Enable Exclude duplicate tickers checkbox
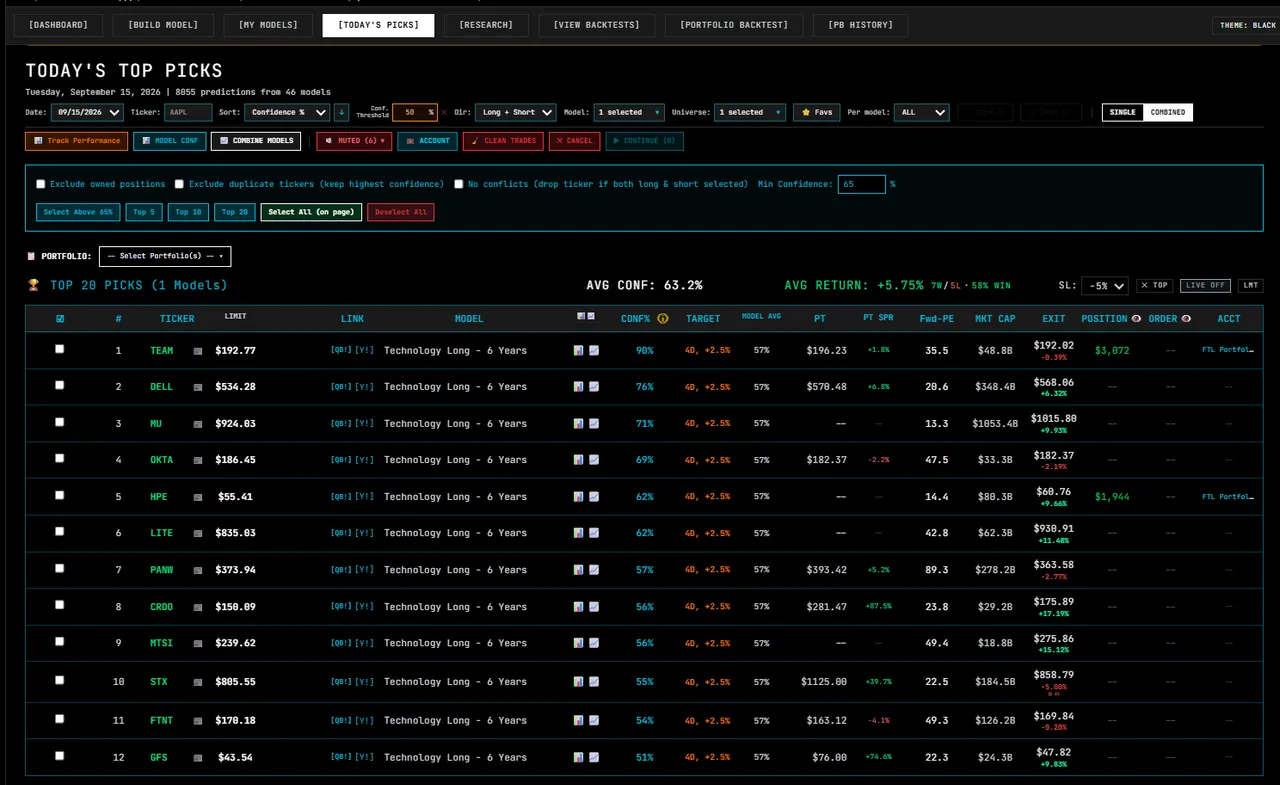The height and width of the screenshot is (785, 1280). pyautogui.click(x=179, y=184)
